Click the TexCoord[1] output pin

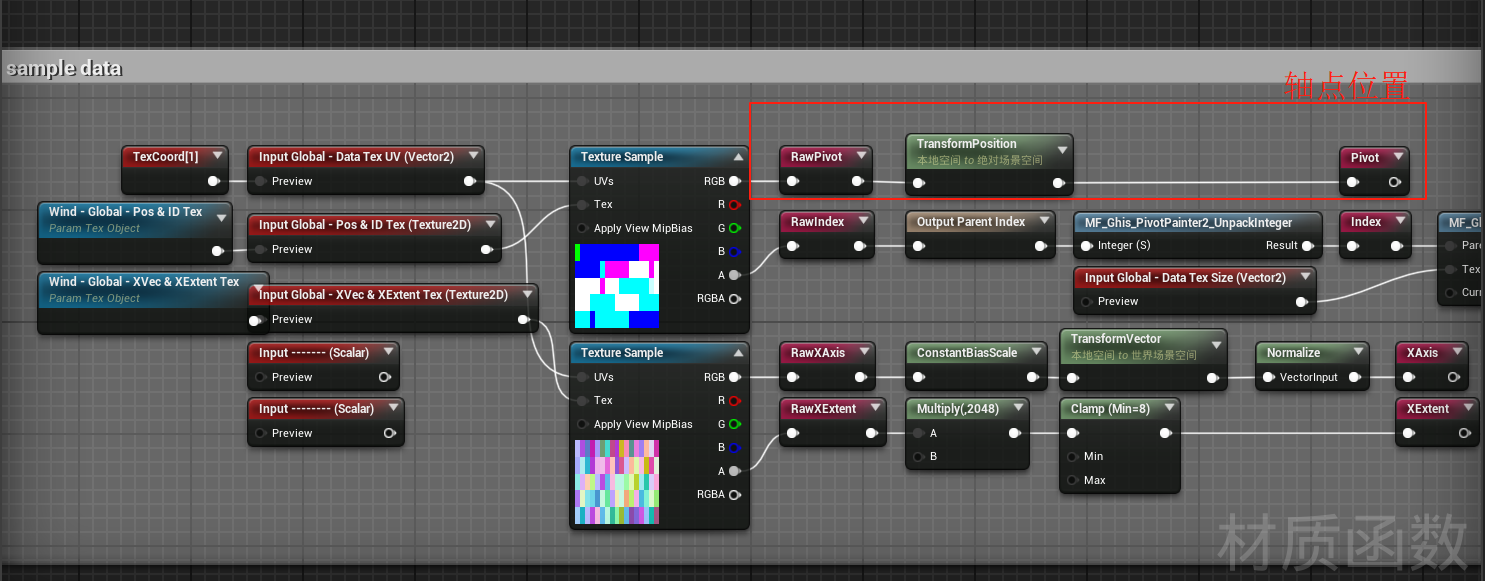[213, 181]
